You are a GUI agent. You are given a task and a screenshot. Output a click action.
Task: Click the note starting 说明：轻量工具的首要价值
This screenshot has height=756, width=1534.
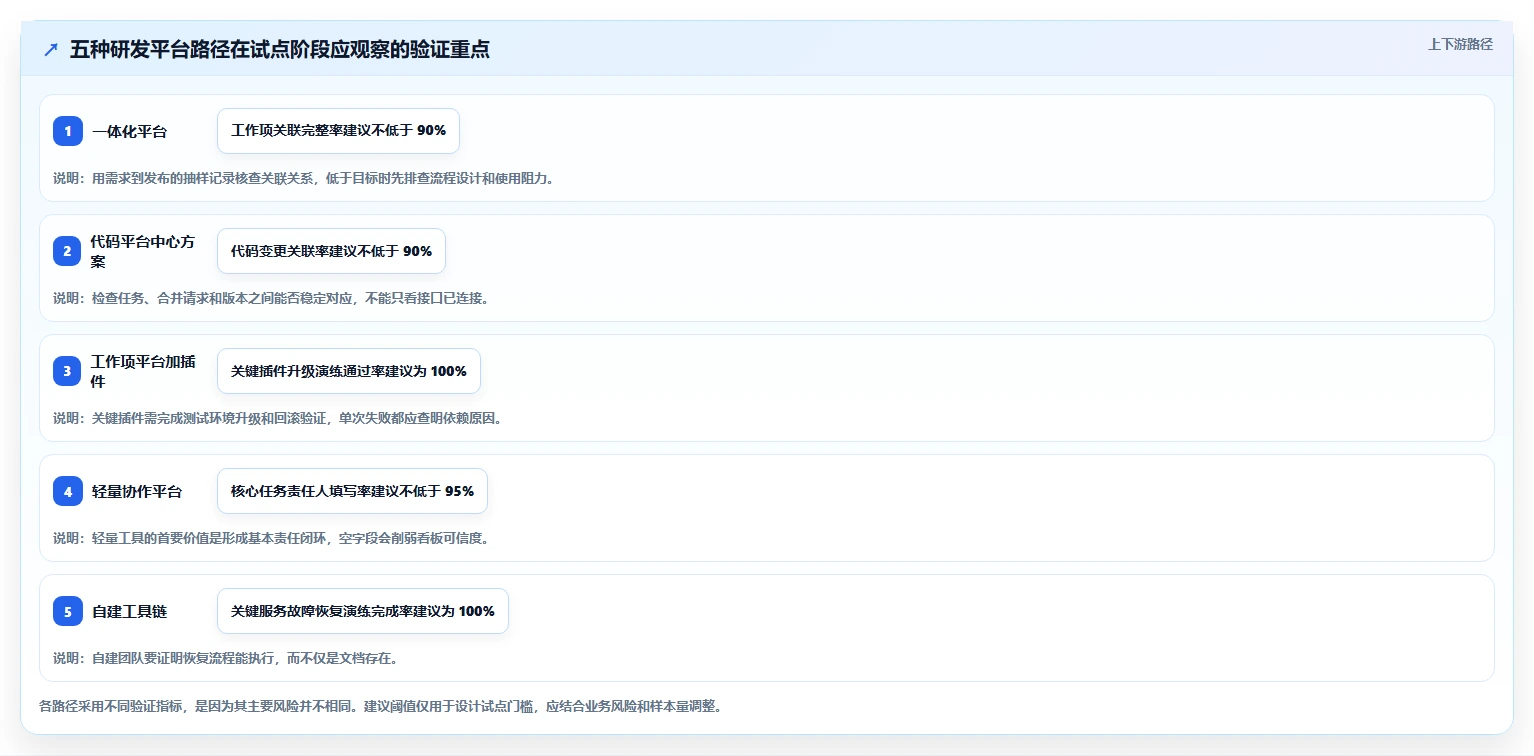click(271, 538)
